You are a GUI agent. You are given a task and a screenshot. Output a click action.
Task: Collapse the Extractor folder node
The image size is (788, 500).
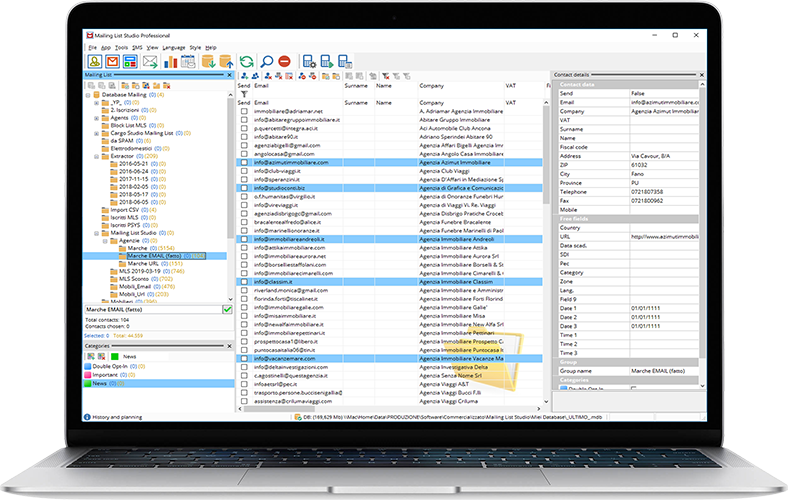coord(96,156)
